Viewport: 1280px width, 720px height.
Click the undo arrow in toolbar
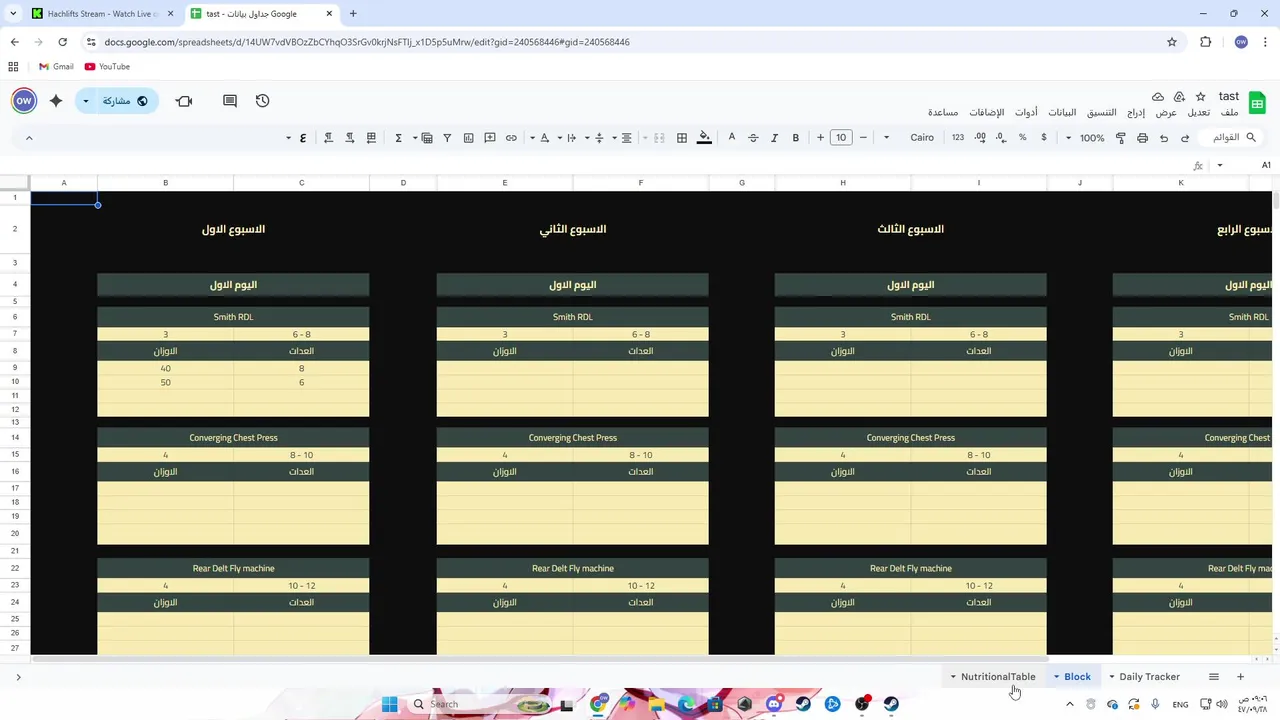[x=1164, y=138]
